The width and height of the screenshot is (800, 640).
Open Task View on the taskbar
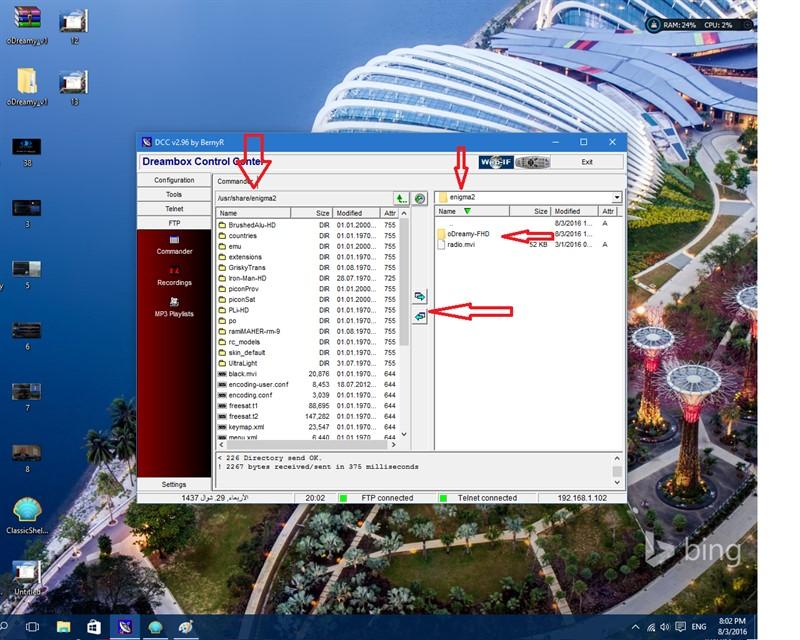[32, 627]
